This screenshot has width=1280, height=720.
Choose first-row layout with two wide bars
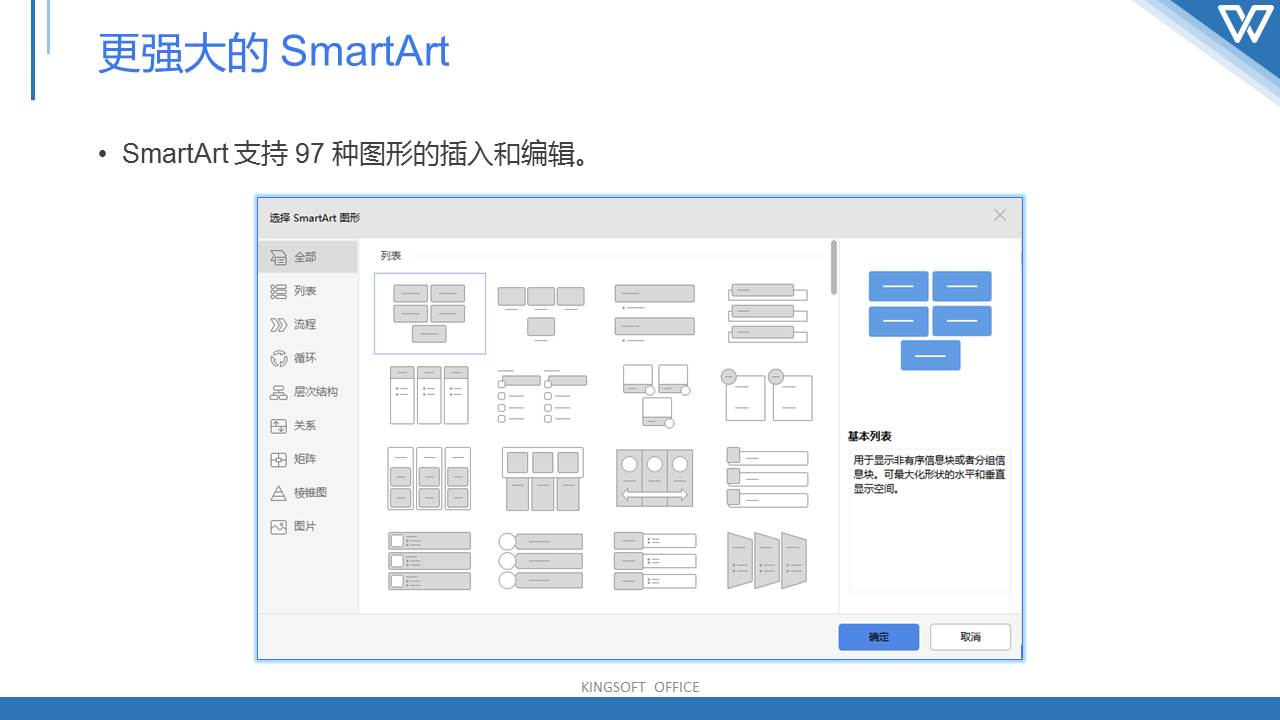coord(654,311)
